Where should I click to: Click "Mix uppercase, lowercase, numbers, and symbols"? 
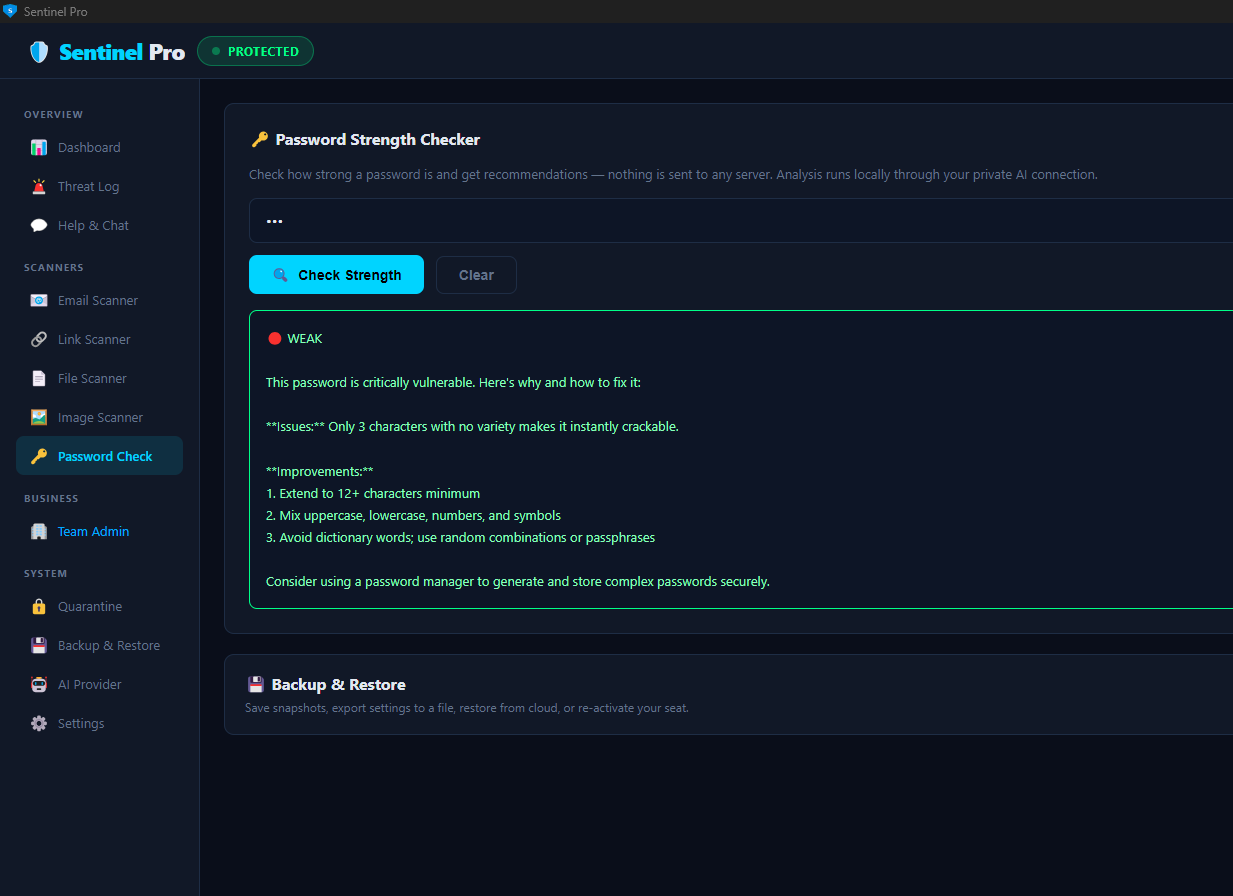[413, 516]
